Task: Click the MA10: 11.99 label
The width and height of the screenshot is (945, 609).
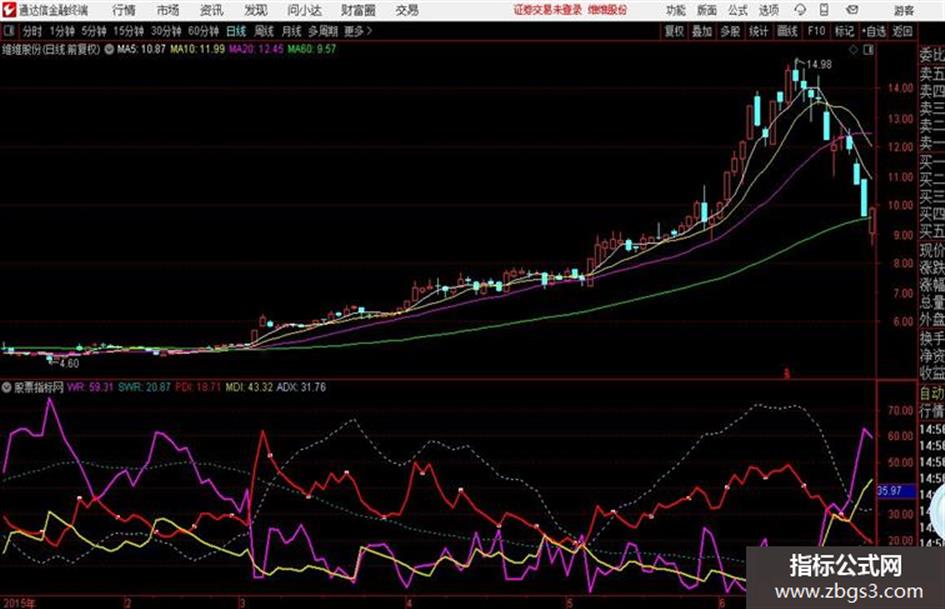Action: click(198, 49)
